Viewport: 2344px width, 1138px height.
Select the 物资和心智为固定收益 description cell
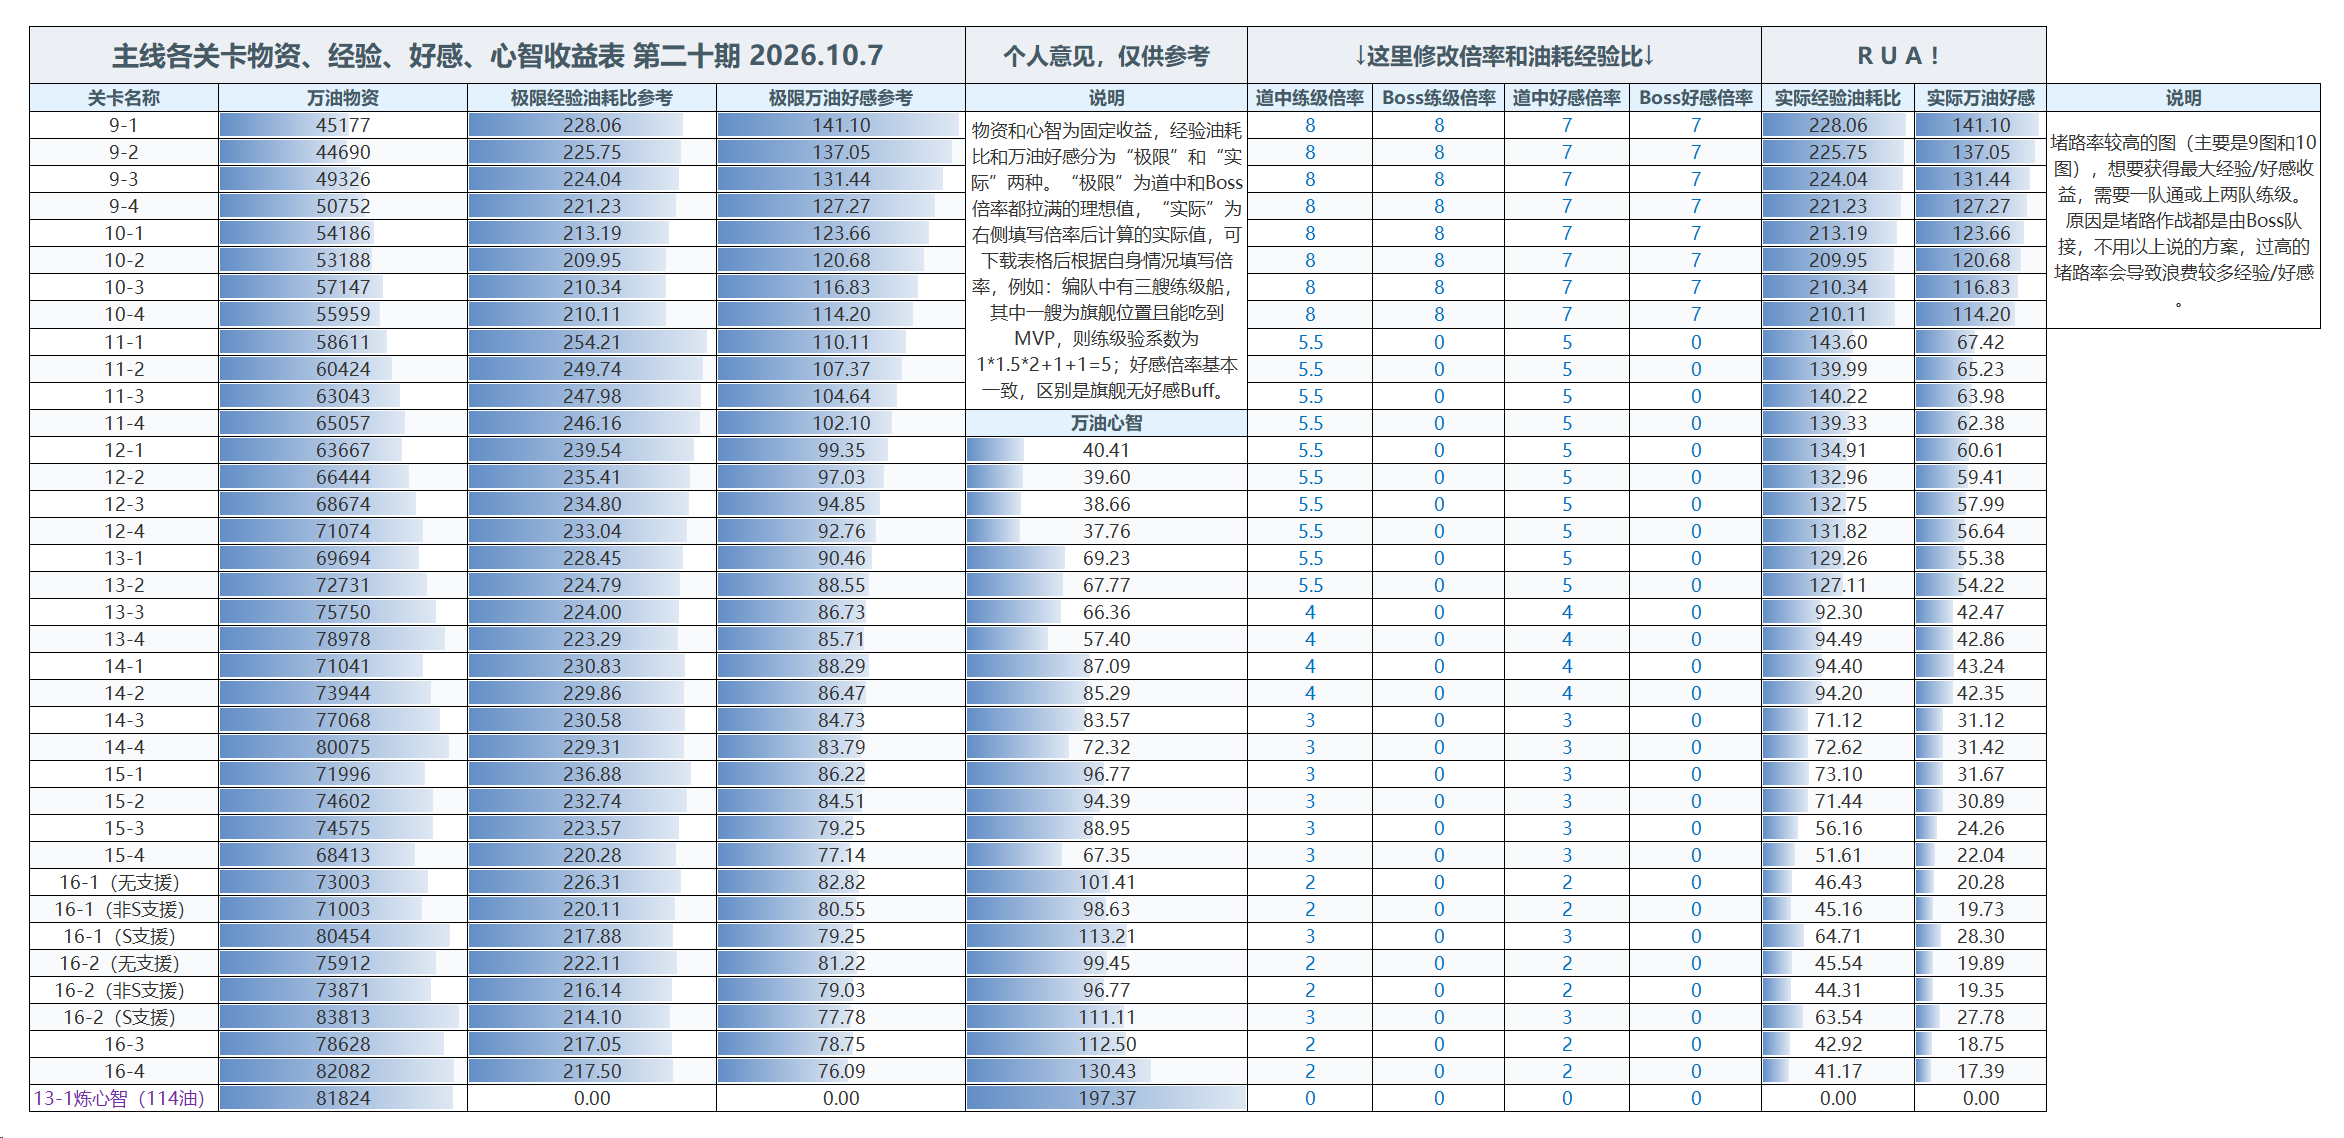(1107, 260)
